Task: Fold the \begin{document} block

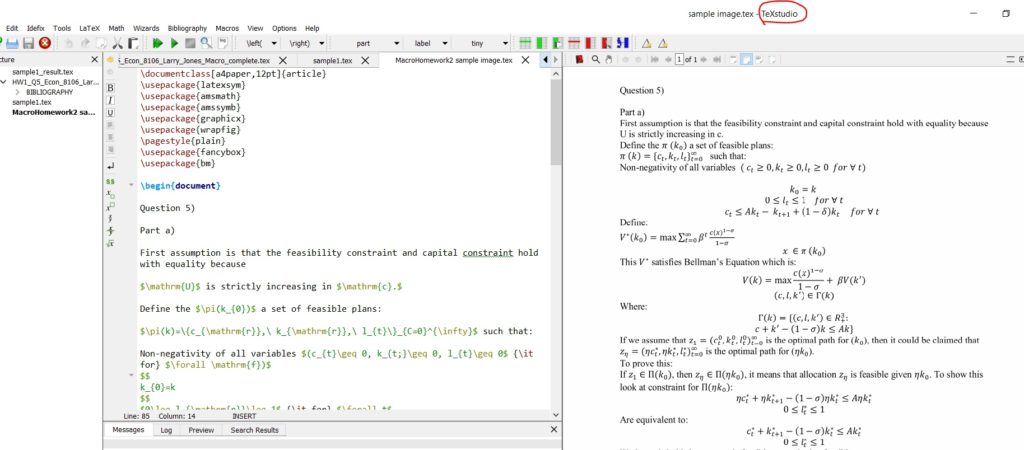Action: click(132, 186)
